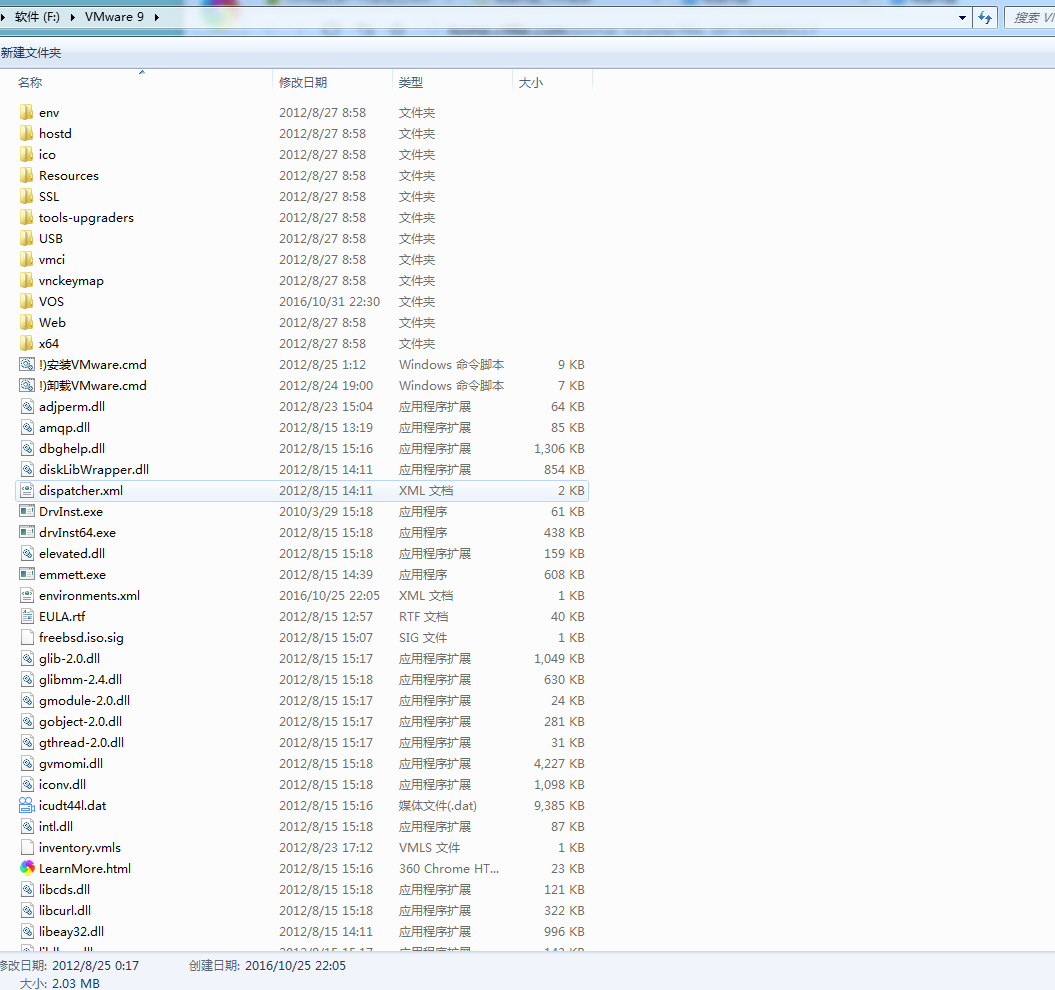
Task: Click the !)安装VMware.cmd script icon
Action: click(26, 364)
